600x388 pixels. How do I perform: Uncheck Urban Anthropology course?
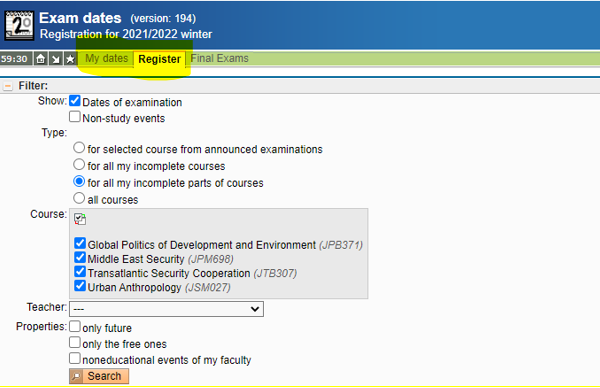click(x=80, y=286)
